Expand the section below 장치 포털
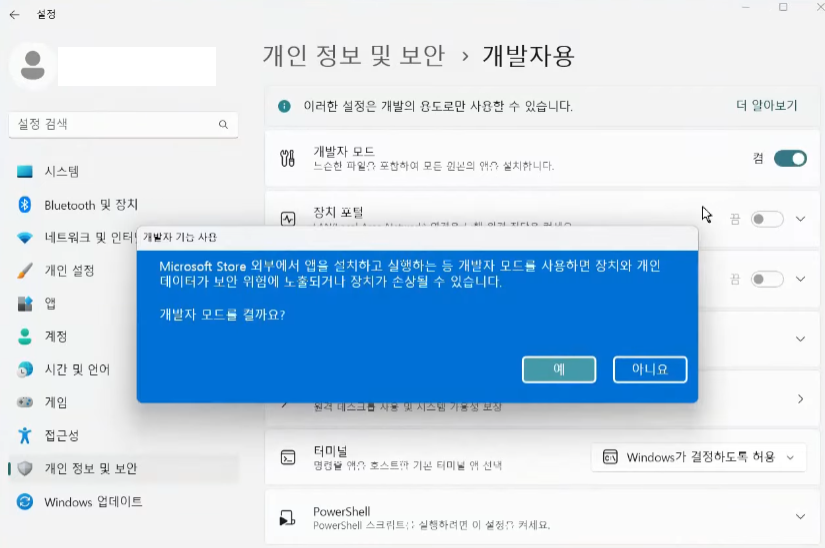The height and width of the screenshot is (548, 825). (800, 279)
